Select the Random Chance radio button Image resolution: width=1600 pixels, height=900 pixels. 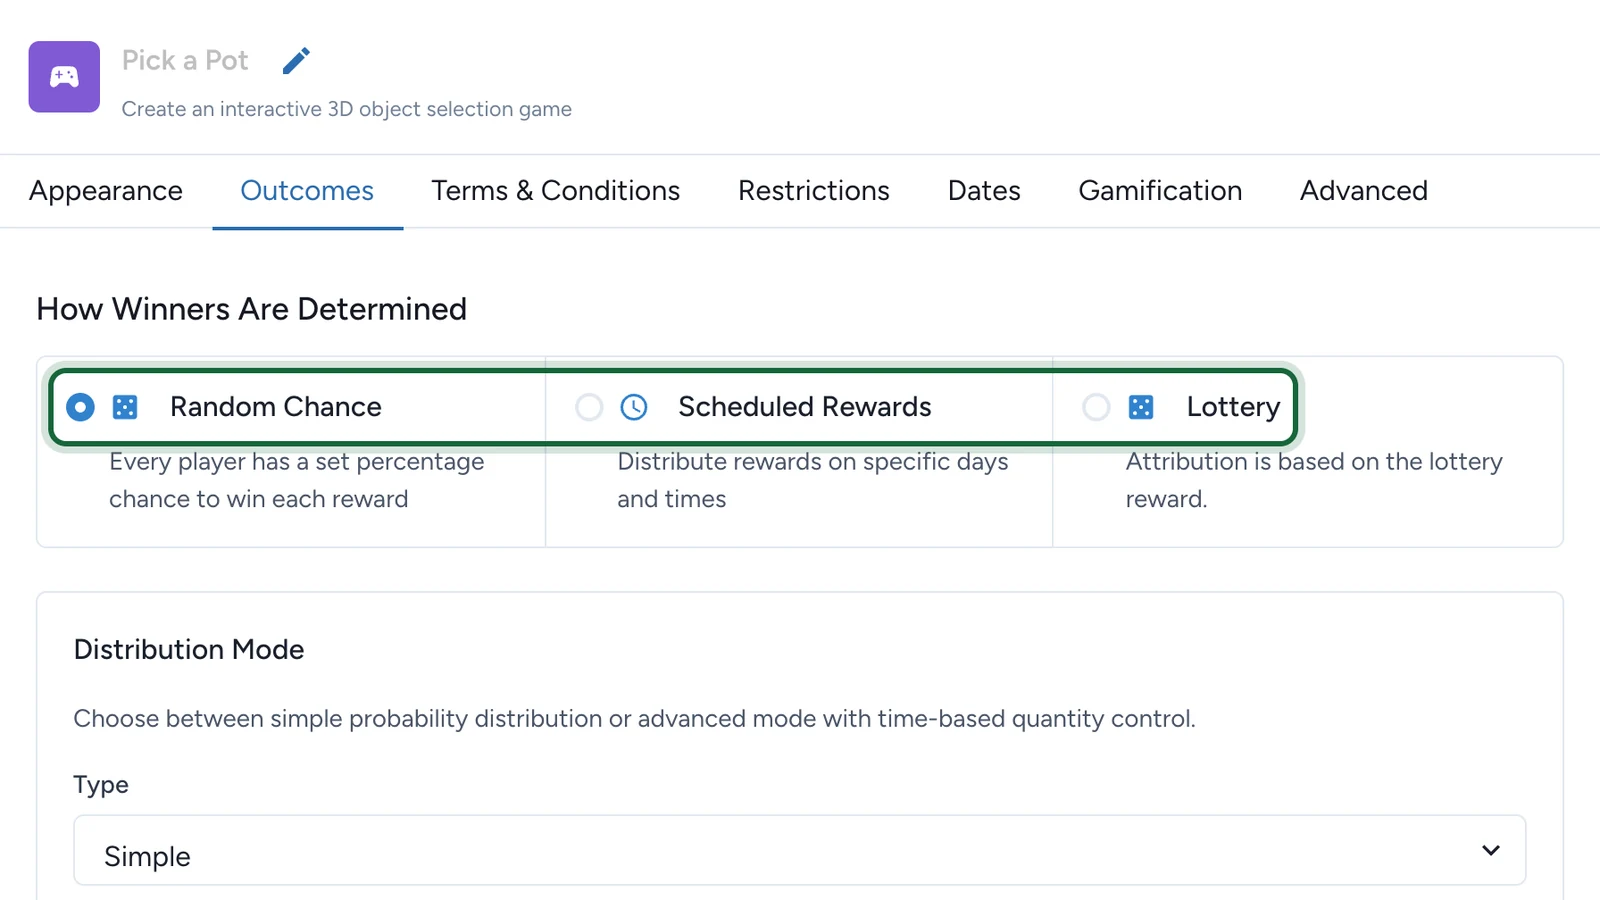coord(80,407)
